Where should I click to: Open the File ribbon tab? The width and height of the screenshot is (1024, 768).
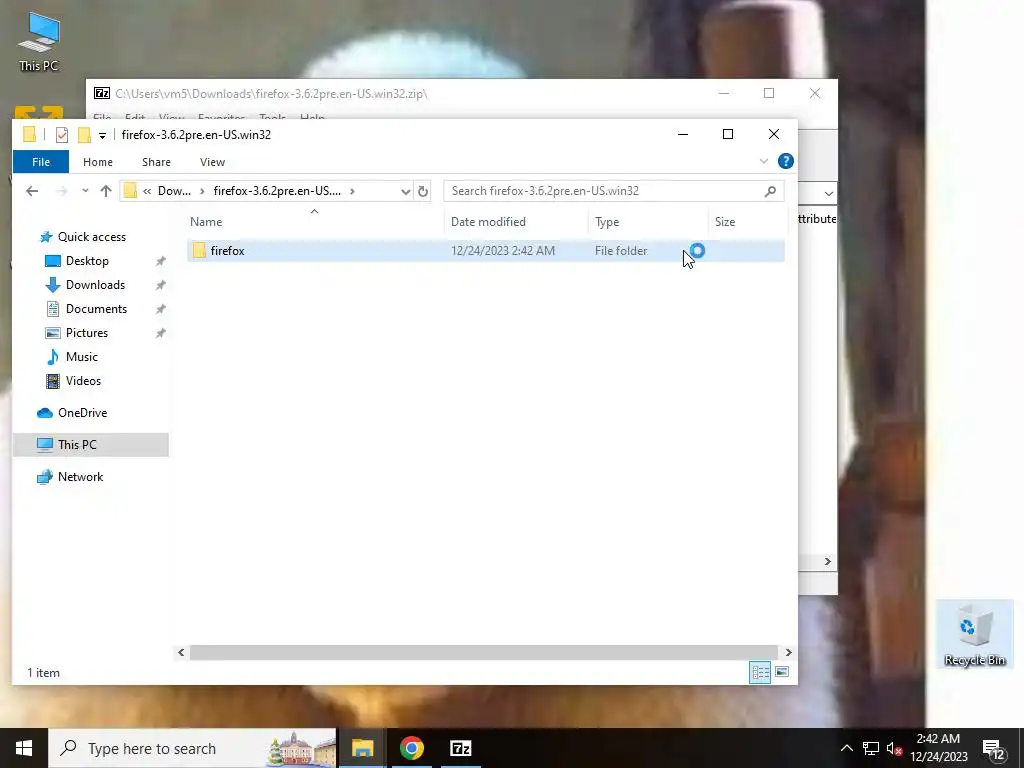tap(40, 162)
